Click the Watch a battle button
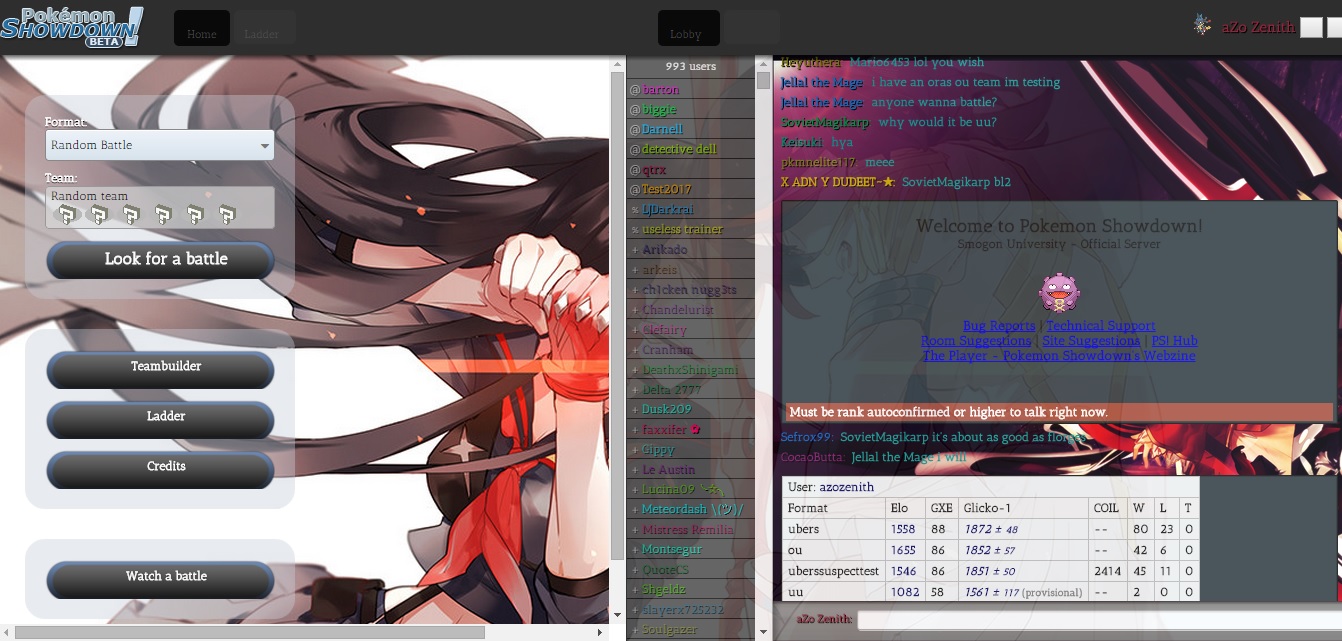 coord(160,579)
